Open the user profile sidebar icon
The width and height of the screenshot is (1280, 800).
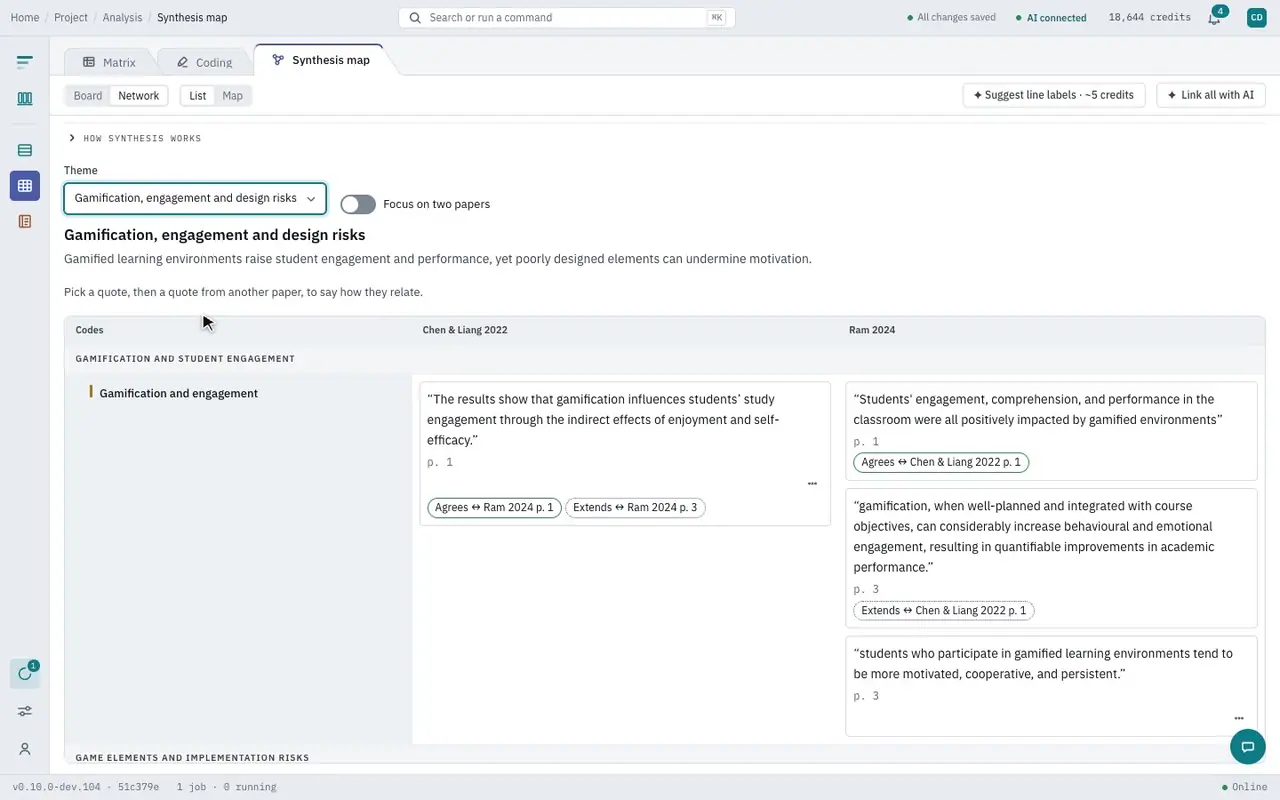coord(25,749)
